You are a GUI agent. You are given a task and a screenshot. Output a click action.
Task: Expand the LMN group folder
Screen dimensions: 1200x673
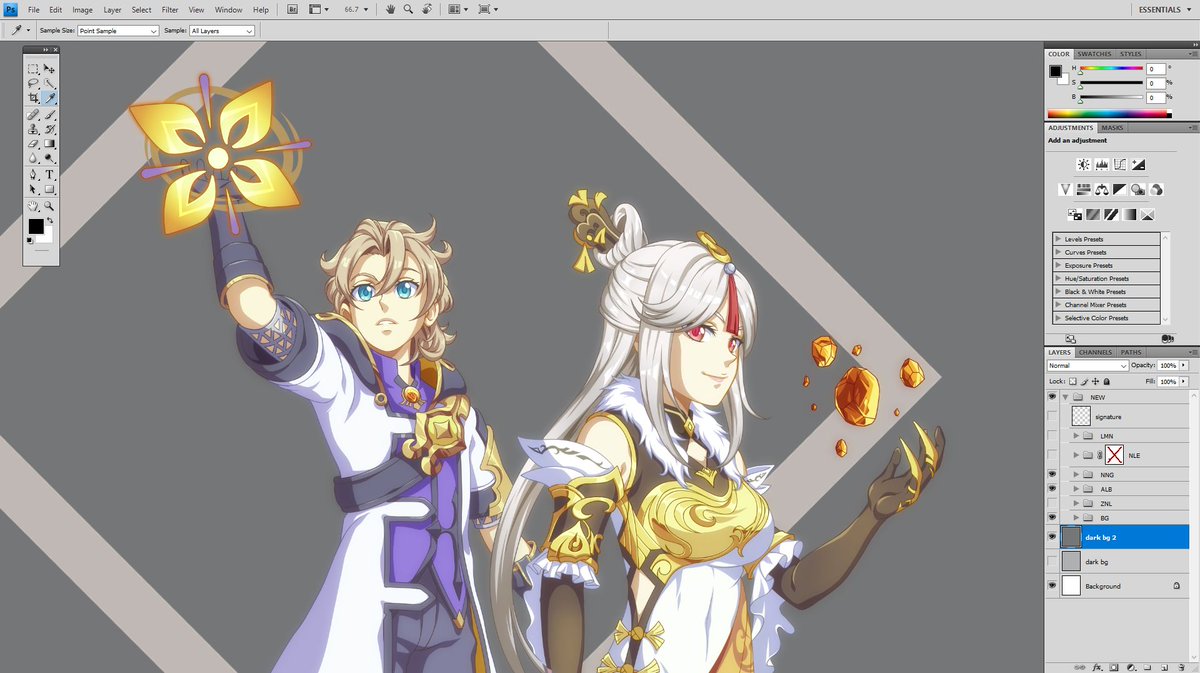(1076, 436)
